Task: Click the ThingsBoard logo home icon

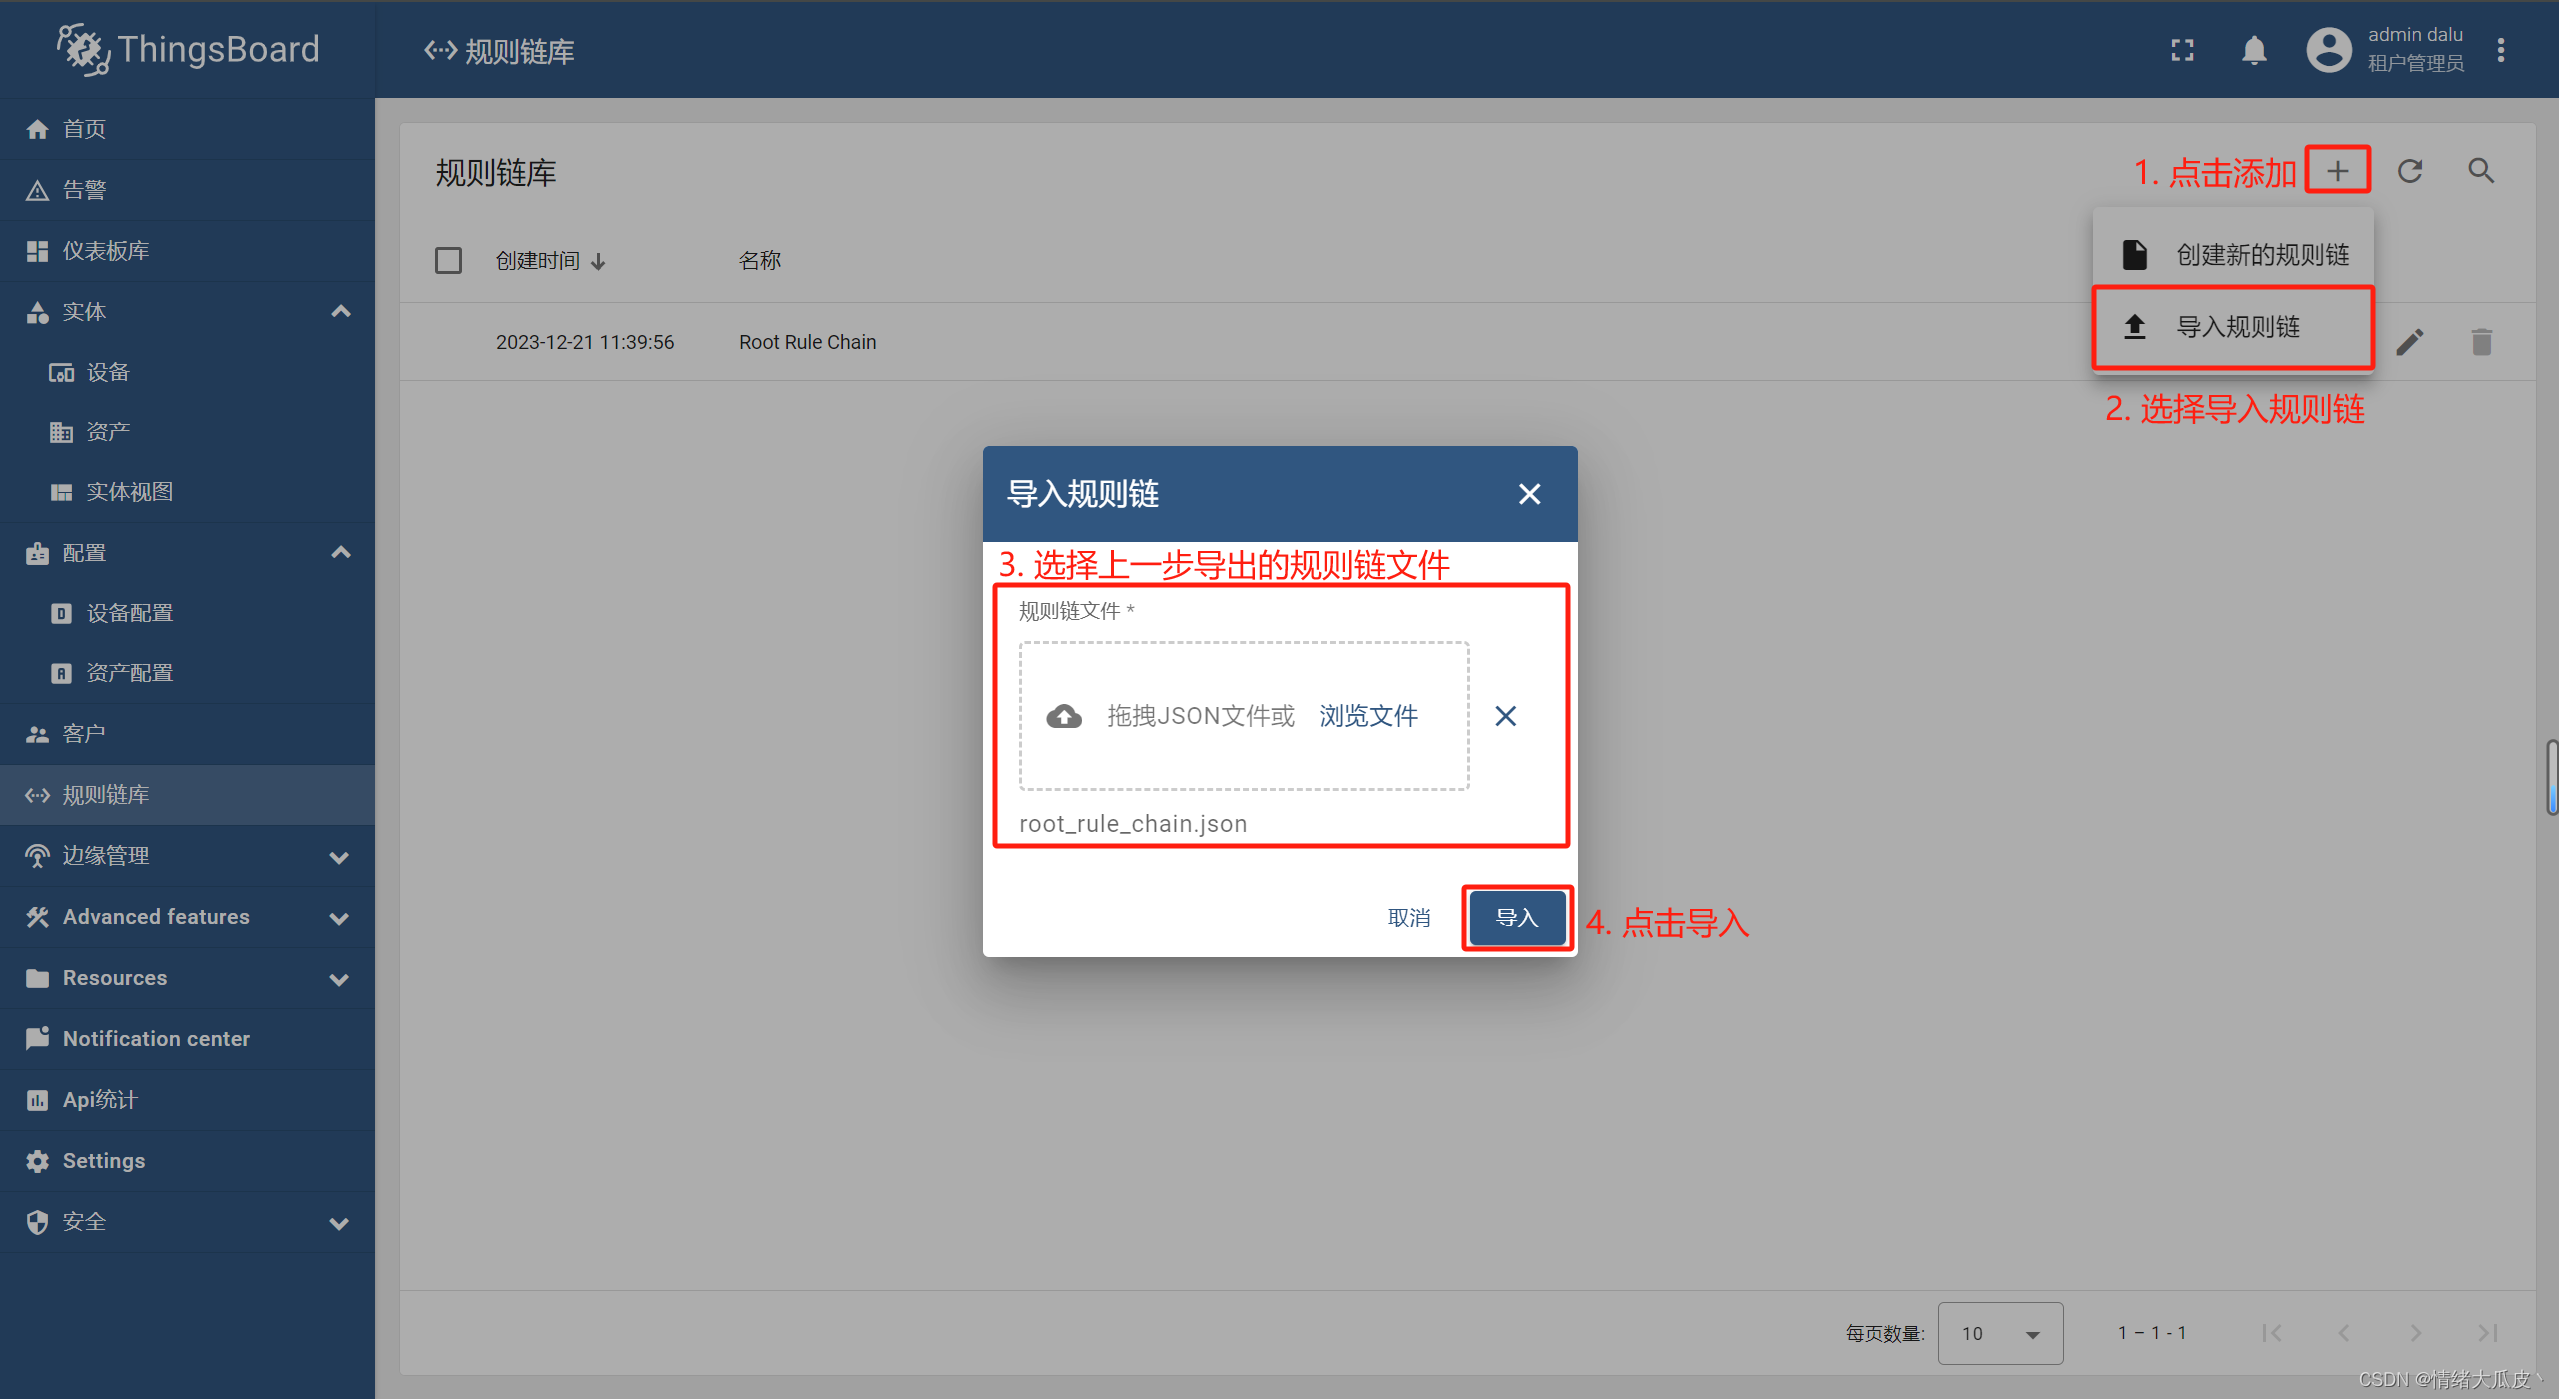Action: 79,48
